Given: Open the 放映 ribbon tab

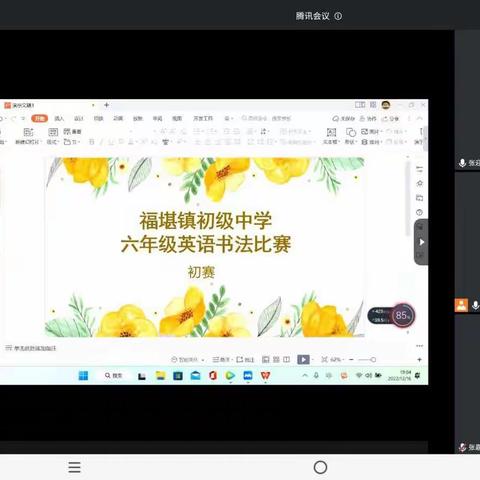Looking at the screenshot, I should click(x=138, y=118).
